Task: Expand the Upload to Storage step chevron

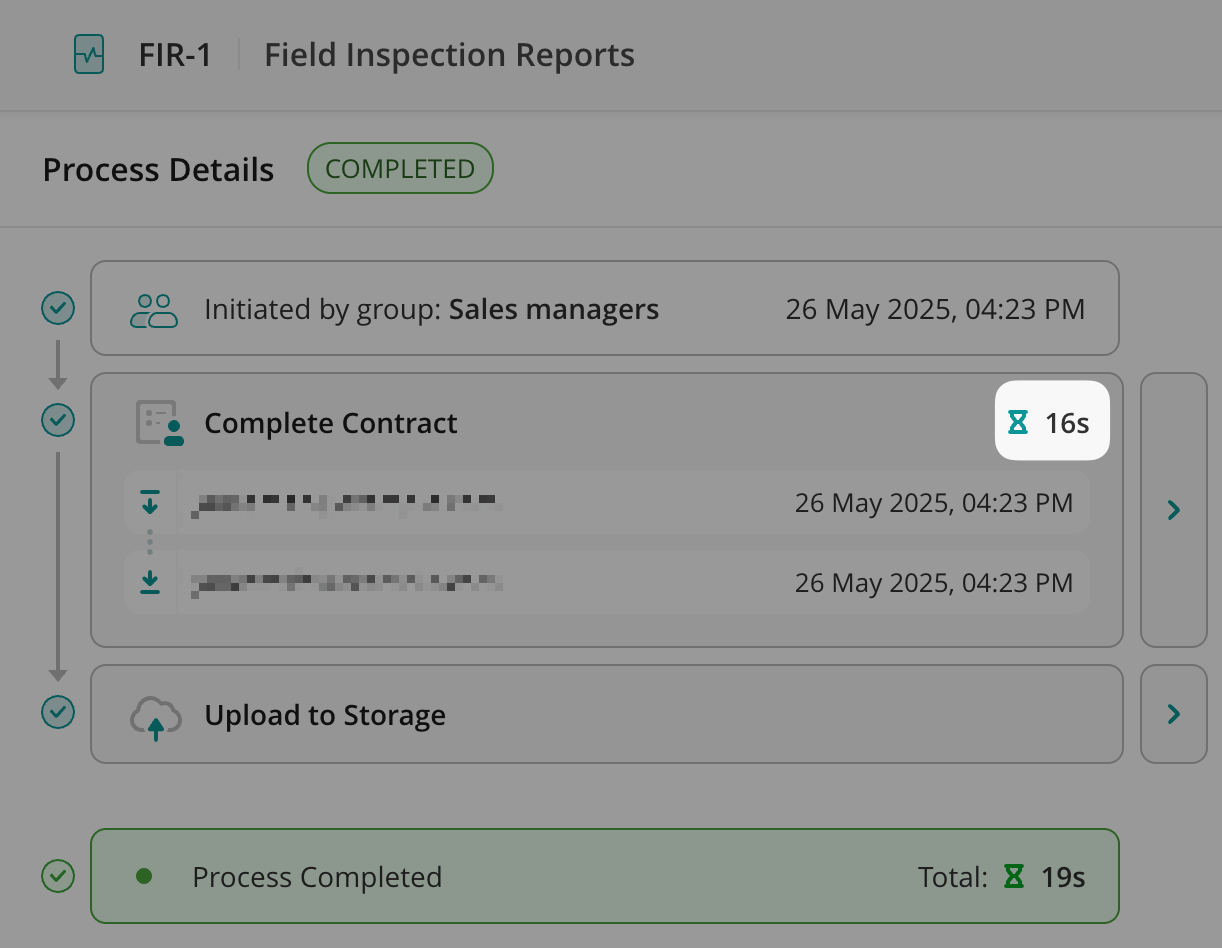Action: point(1174,714)
